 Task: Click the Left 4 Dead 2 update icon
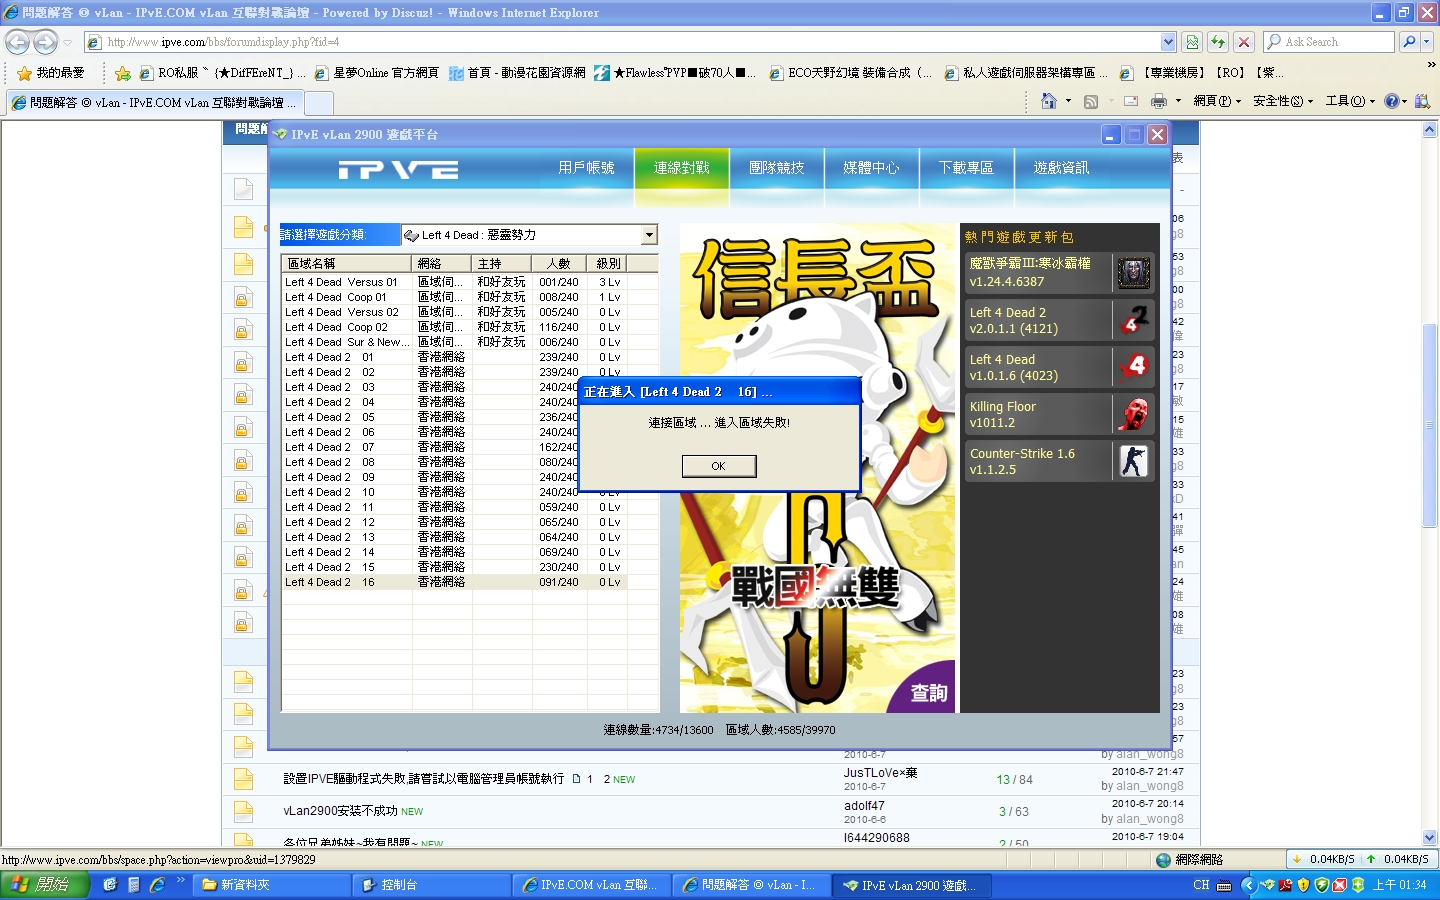pos(1133,320)
